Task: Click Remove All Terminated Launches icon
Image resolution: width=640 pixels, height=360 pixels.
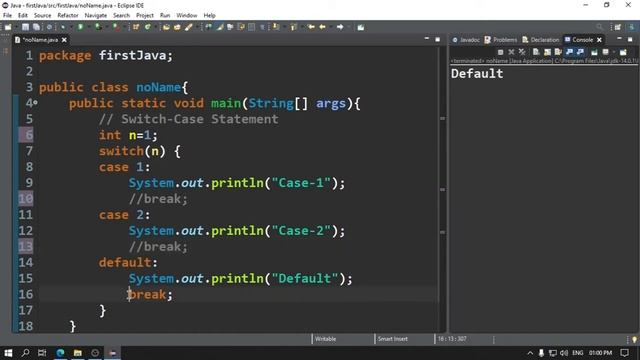Action: (522, 52)
